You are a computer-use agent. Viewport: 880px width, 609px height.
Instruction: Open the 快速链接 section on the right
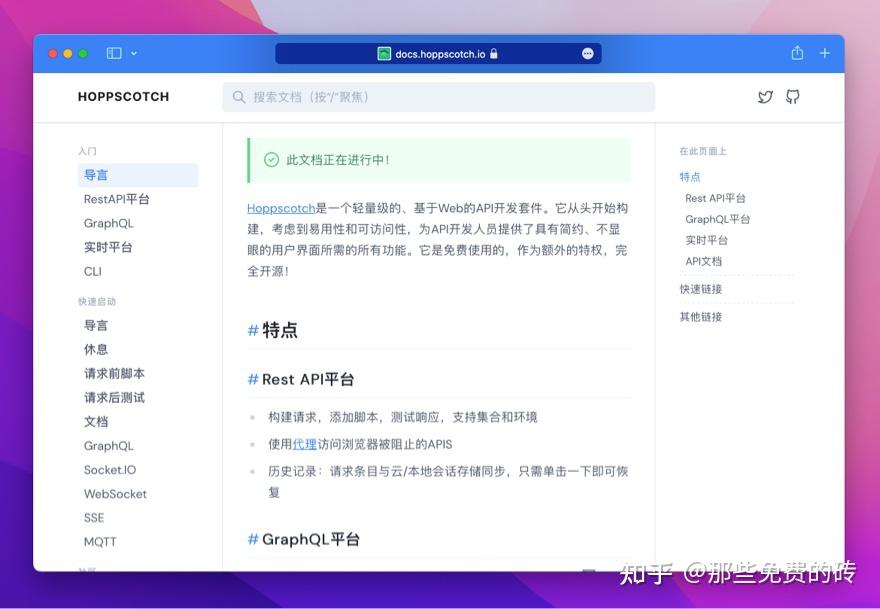tap(700, 288)
